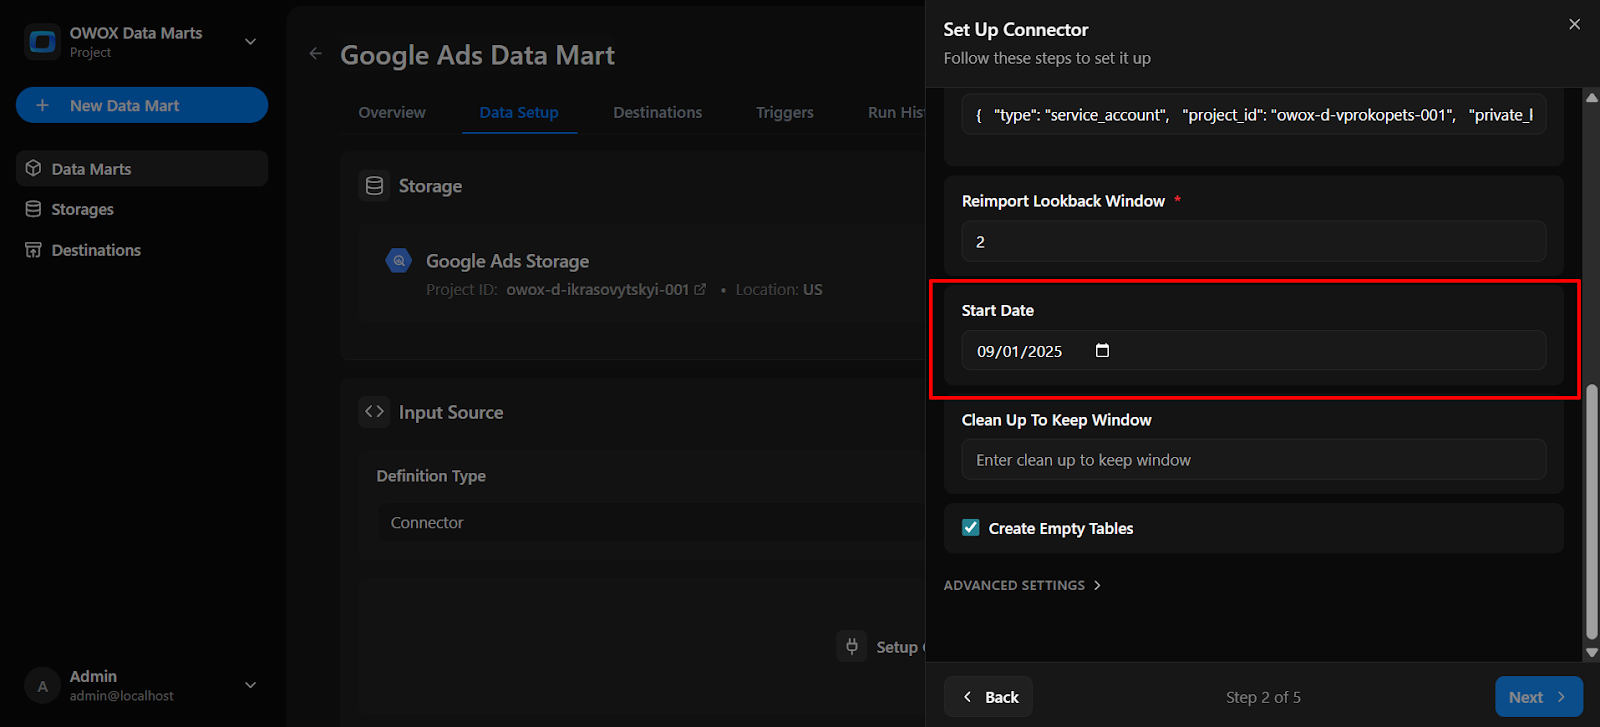The height and width of the screenshot is (727, 1600).
Task: Go back with the arrow beside the title
Action: click(316, 54)
